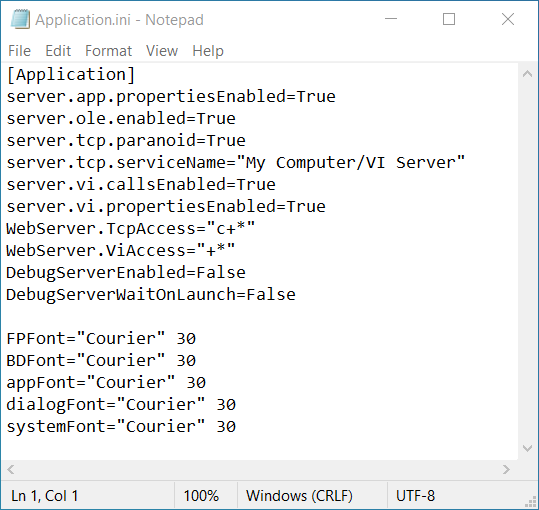Click the Ln 1, Col 1 status indicator

click(45, 496)
